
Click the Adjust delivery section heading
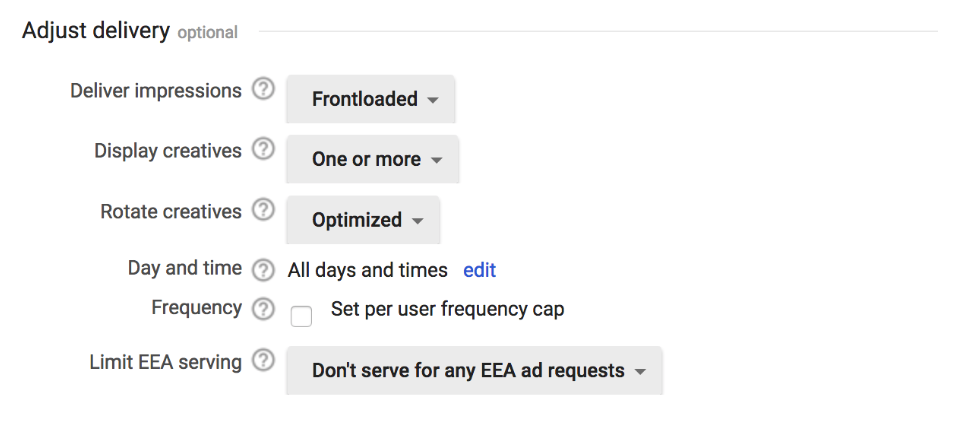coord(96,30)
